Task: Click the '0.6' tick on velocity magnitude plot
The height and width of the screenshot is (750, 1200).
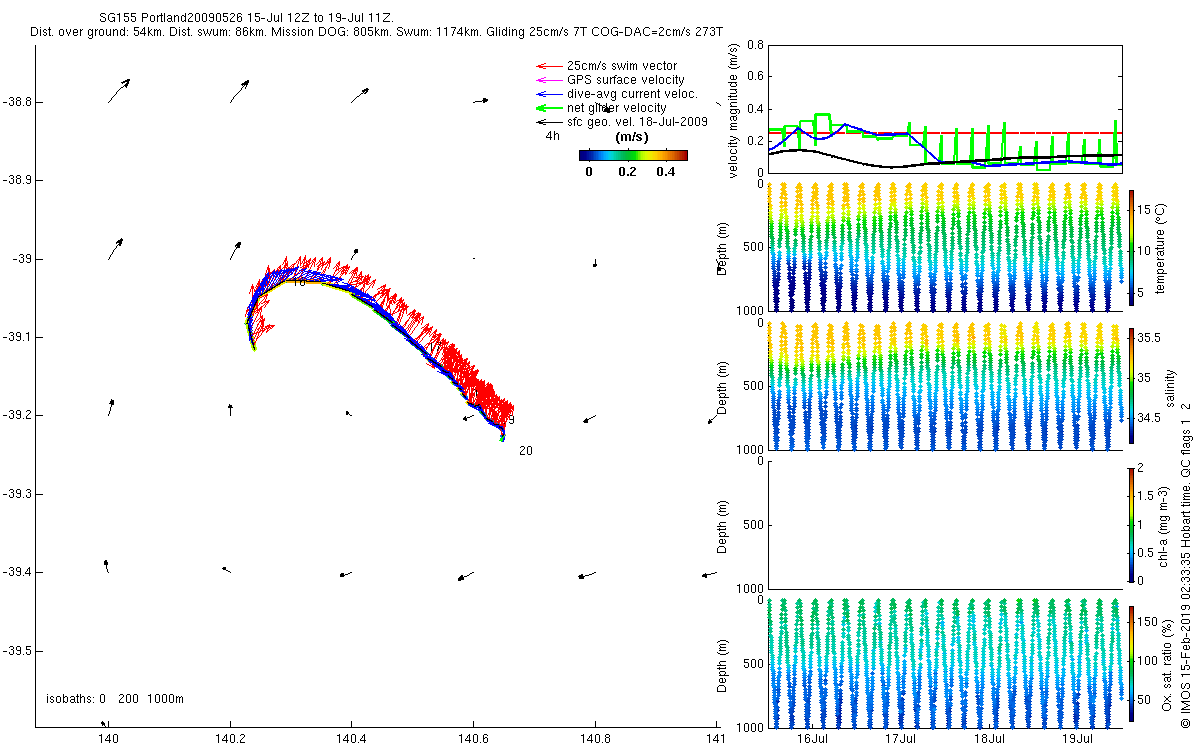Action: (756, 76)
